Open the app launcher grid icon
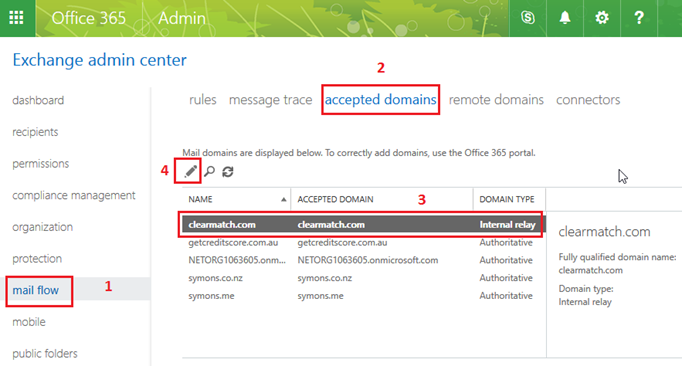Image resolution: width=682 pixels, height=366 pixels. click(x=17, y=18)
